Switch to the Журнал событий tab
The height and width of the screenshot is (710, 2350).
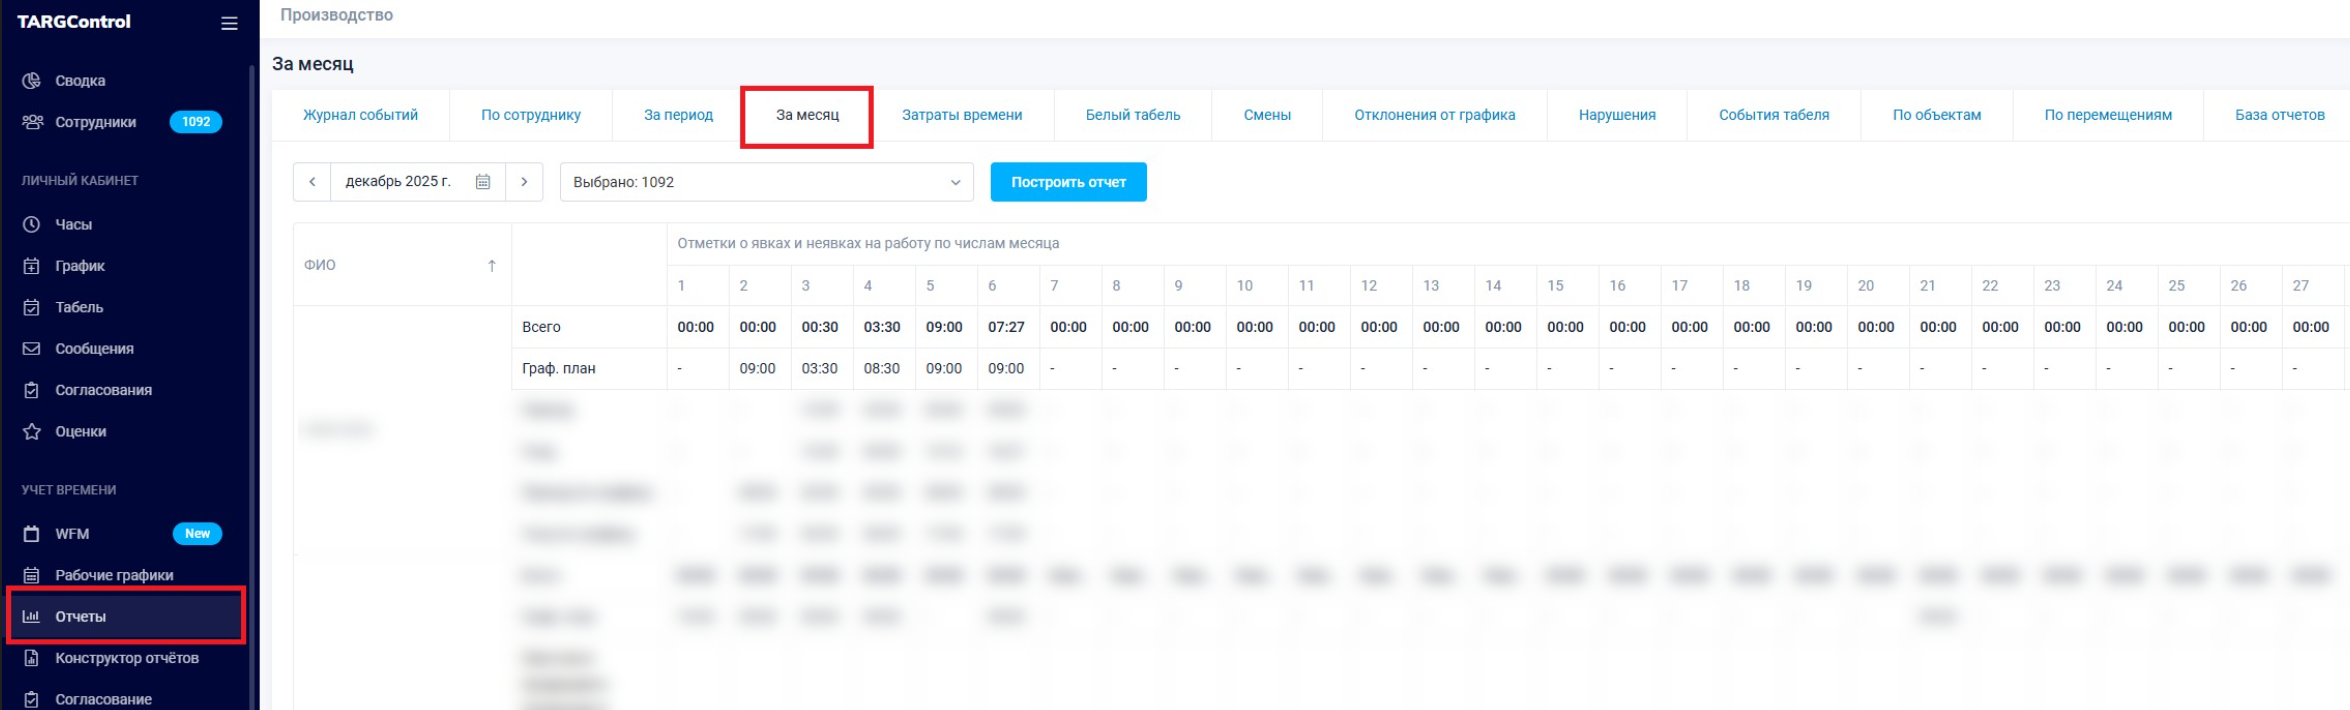[360, 115]
